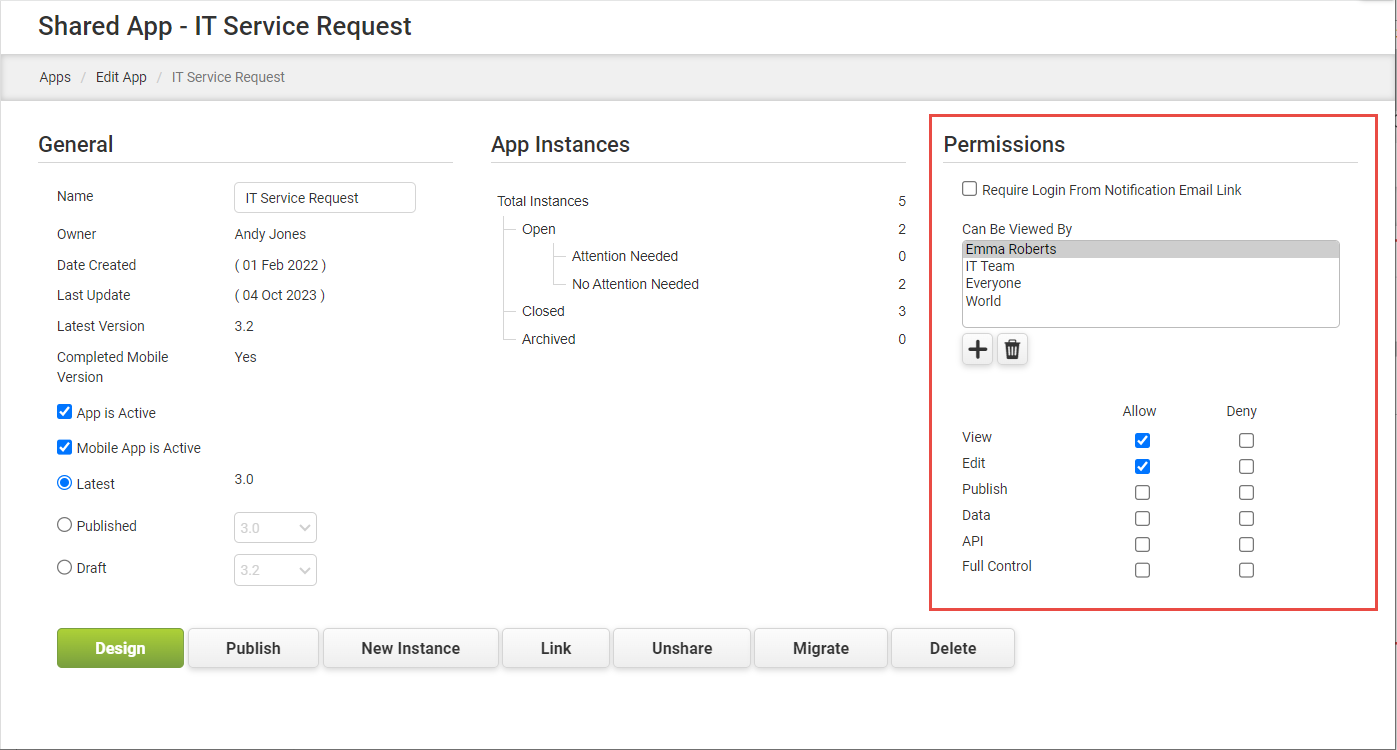The width and height of the screenshot is (1397, 750).
Task: Toggle Require Login From Notification Email Link
Action: (x=969, y=189)
